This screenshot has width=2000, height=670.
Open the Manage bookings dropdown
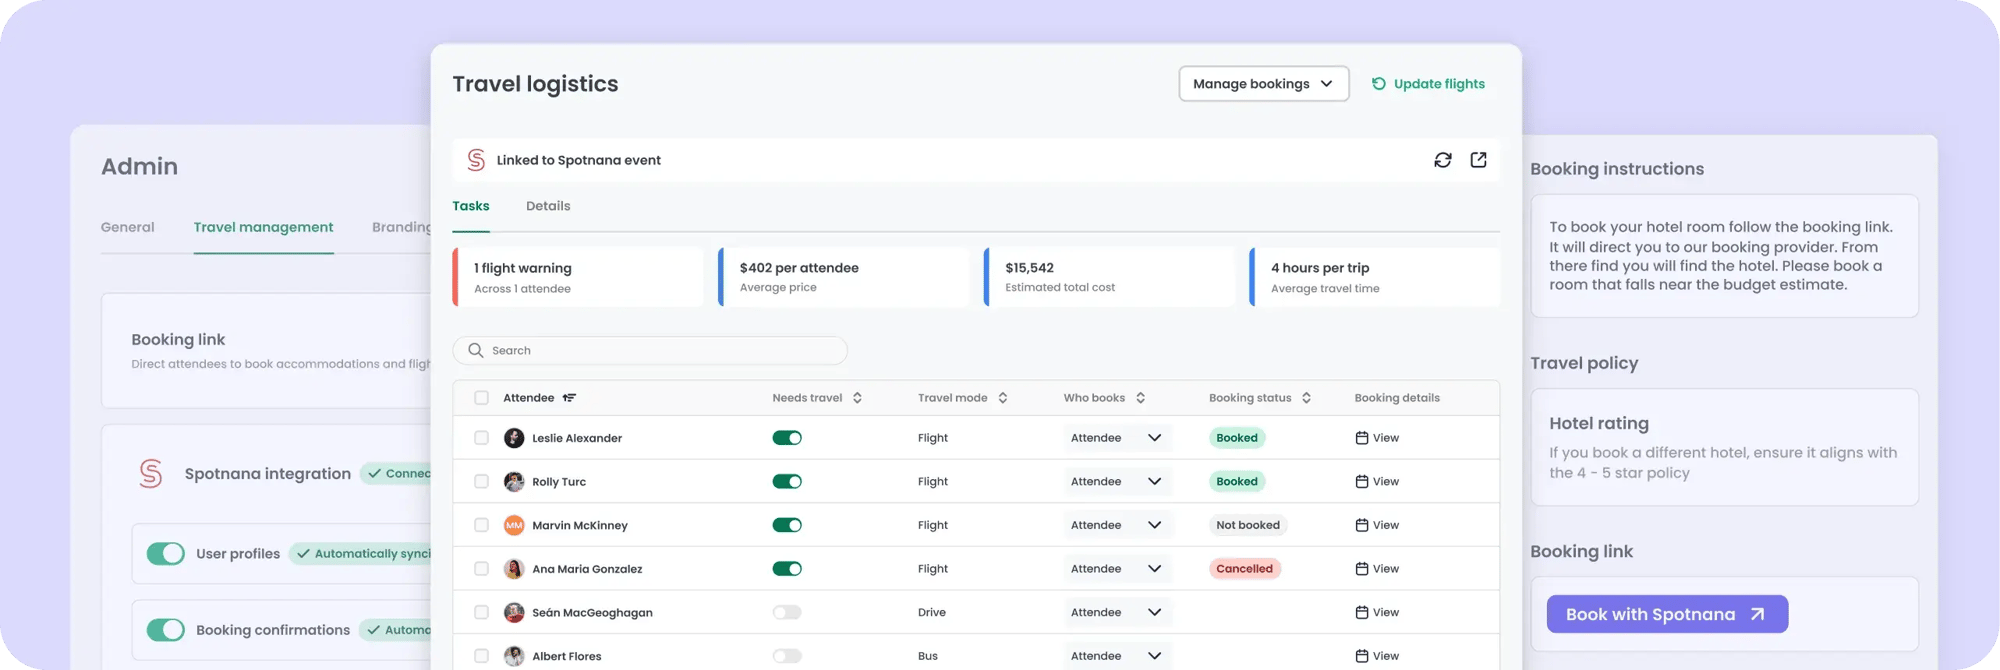coord(1263,84)
